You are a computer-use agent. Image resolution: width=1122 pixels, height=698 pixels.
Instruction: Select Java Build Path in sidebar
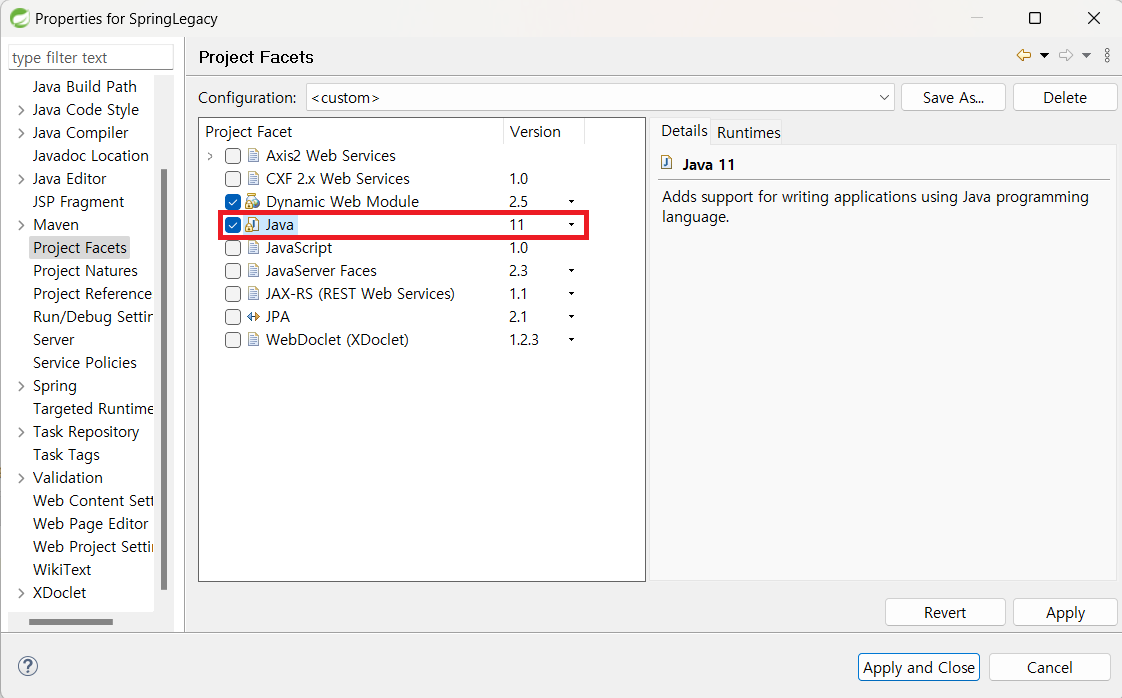tap(84, 87)
